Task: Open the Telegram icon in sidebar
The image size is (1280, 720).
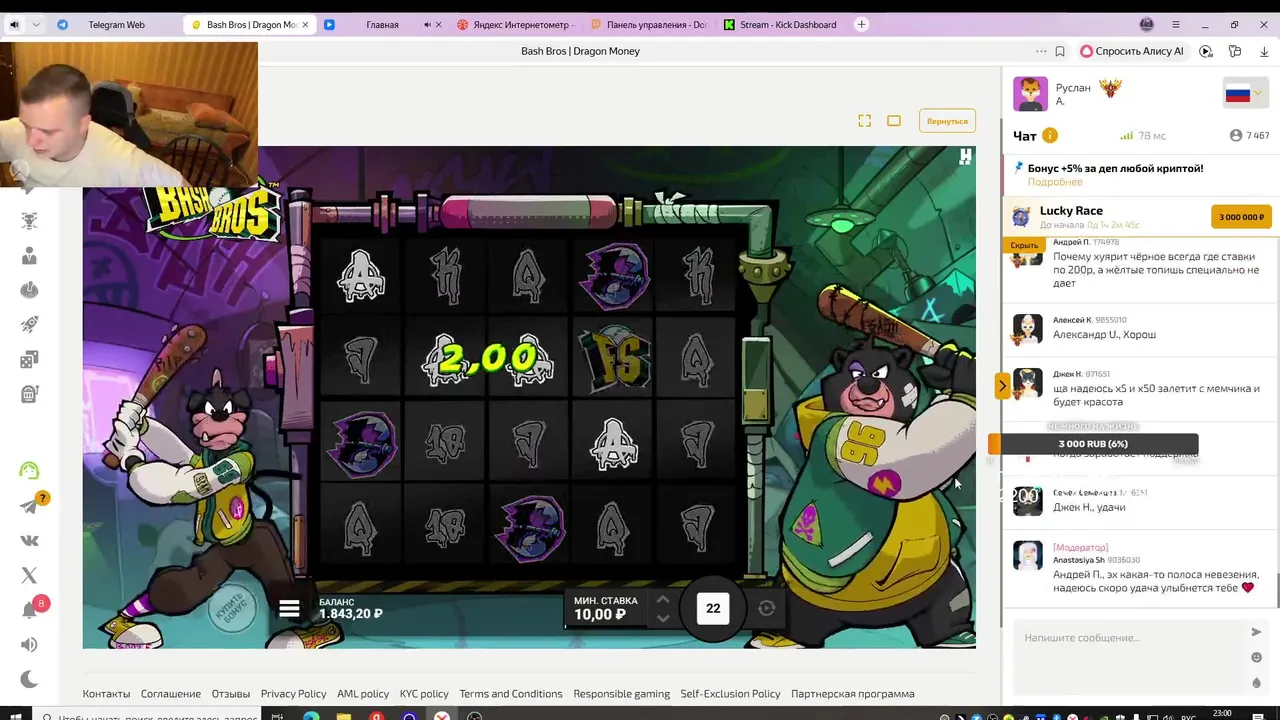Action: [x=29, y=506]
